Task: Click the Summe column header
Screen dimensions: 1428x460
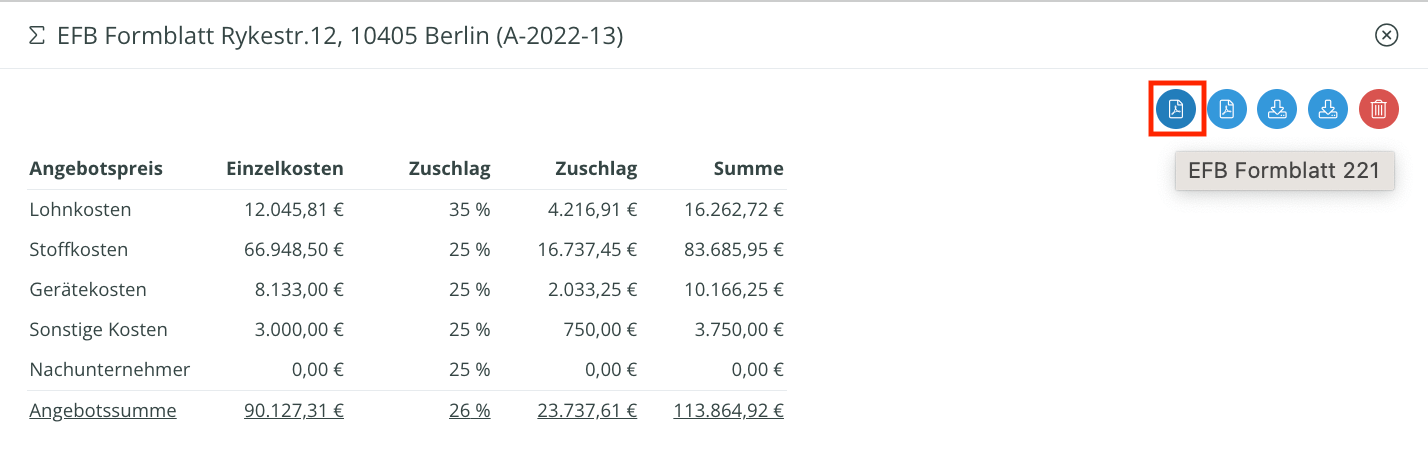Action: (749, 168)
